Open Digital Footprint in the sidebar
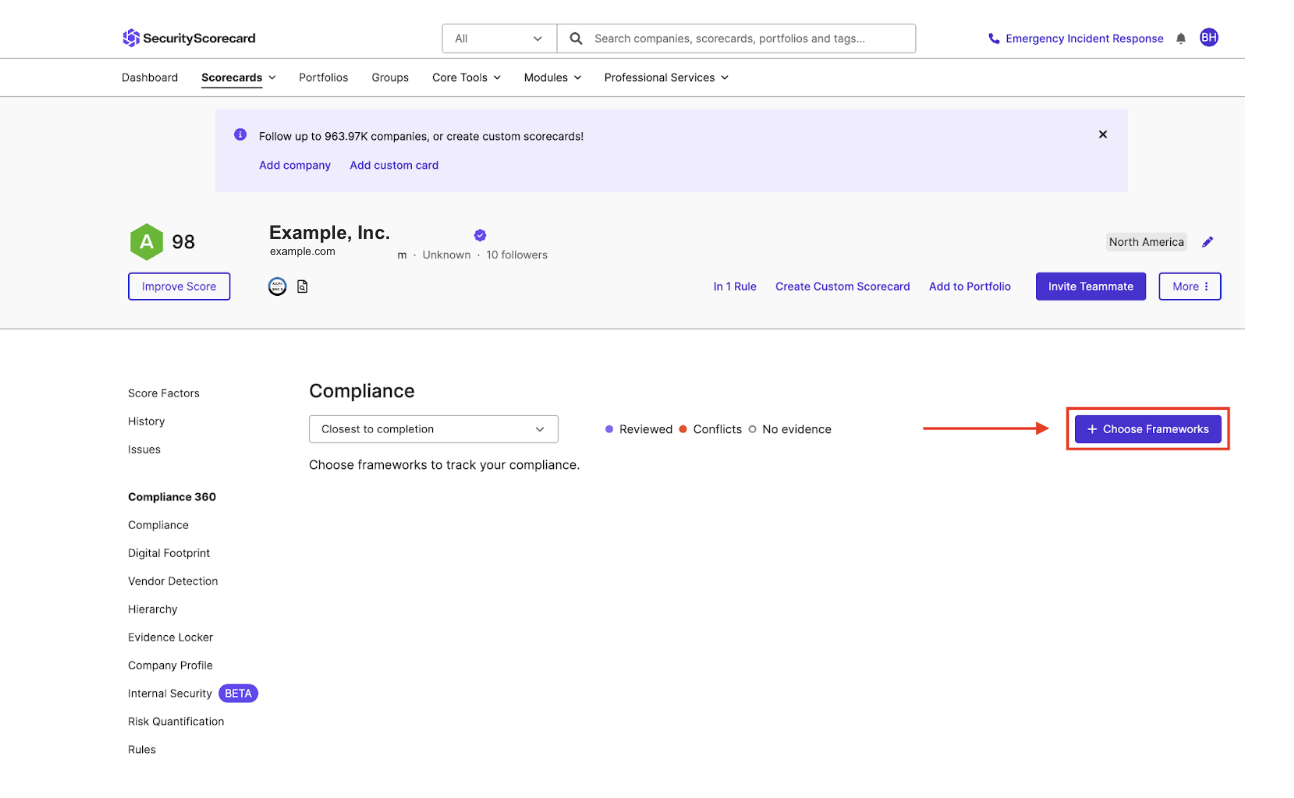 click(x=169, y=553)
